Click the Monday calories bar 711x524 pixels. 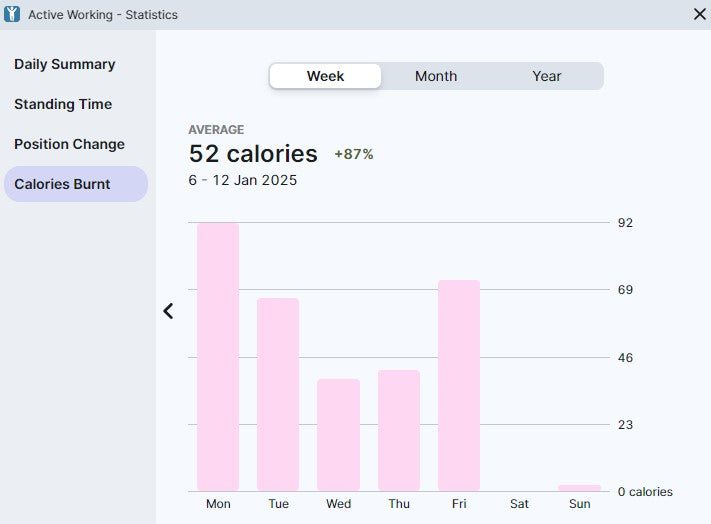coord(218,356)
